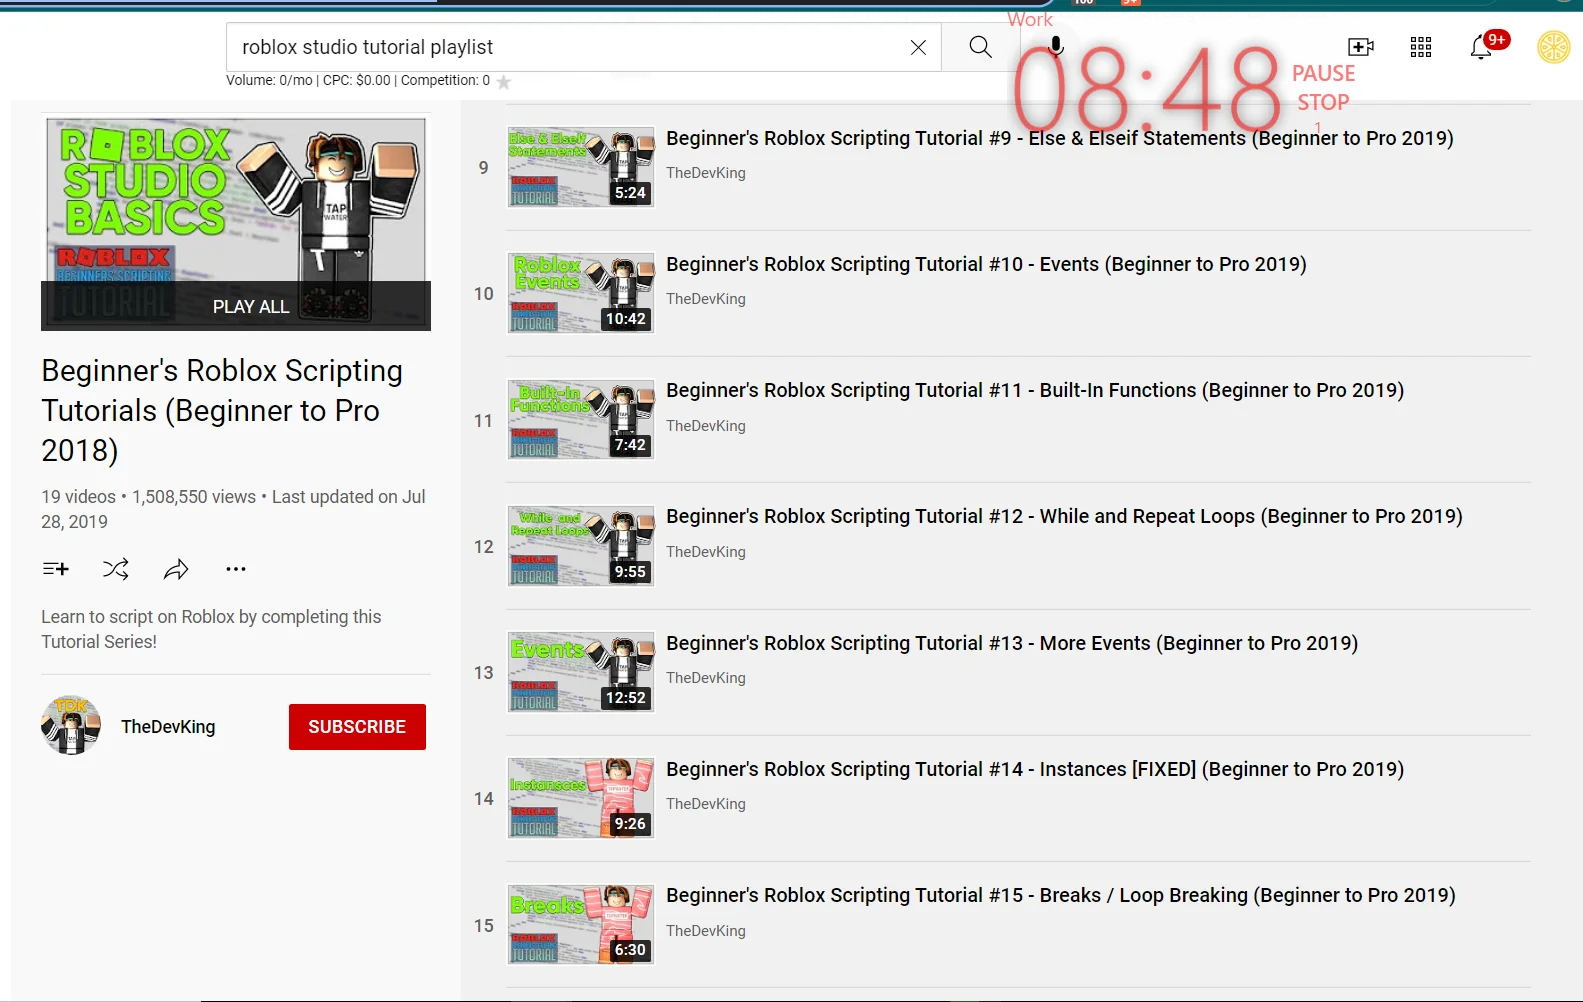Click TheDevKing under Tutorial #9
1583x1002 pixels.
[706, 173]
